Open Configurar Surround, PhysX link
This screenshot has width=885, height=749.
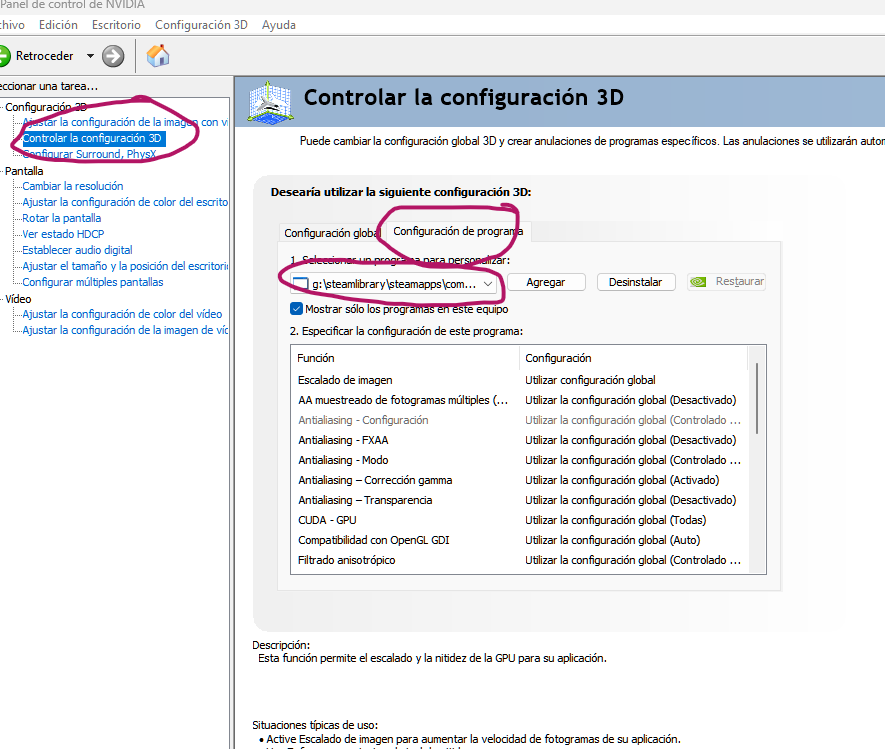point(89,154)
